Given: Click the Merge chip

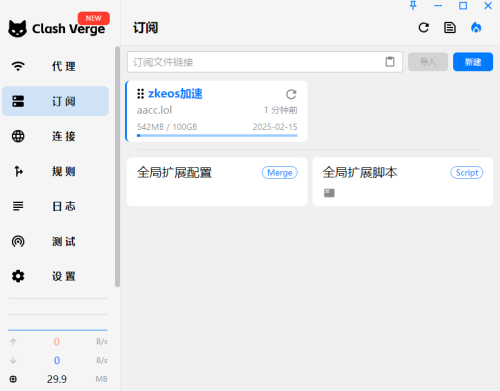Looking at the screenshot, I should pyautogui.click(x=280, y=173).
